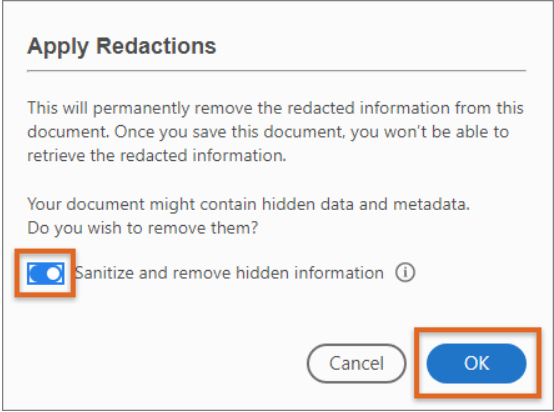554x412 pixels.
Task: Click the 'This will permanently remove' text line
Action: tap(275, 108)
